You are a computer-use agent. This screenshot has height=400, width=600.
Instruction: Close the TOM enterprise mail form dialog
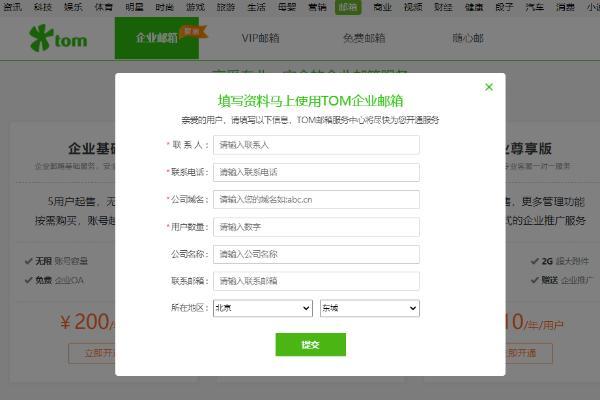coord(489,87)
